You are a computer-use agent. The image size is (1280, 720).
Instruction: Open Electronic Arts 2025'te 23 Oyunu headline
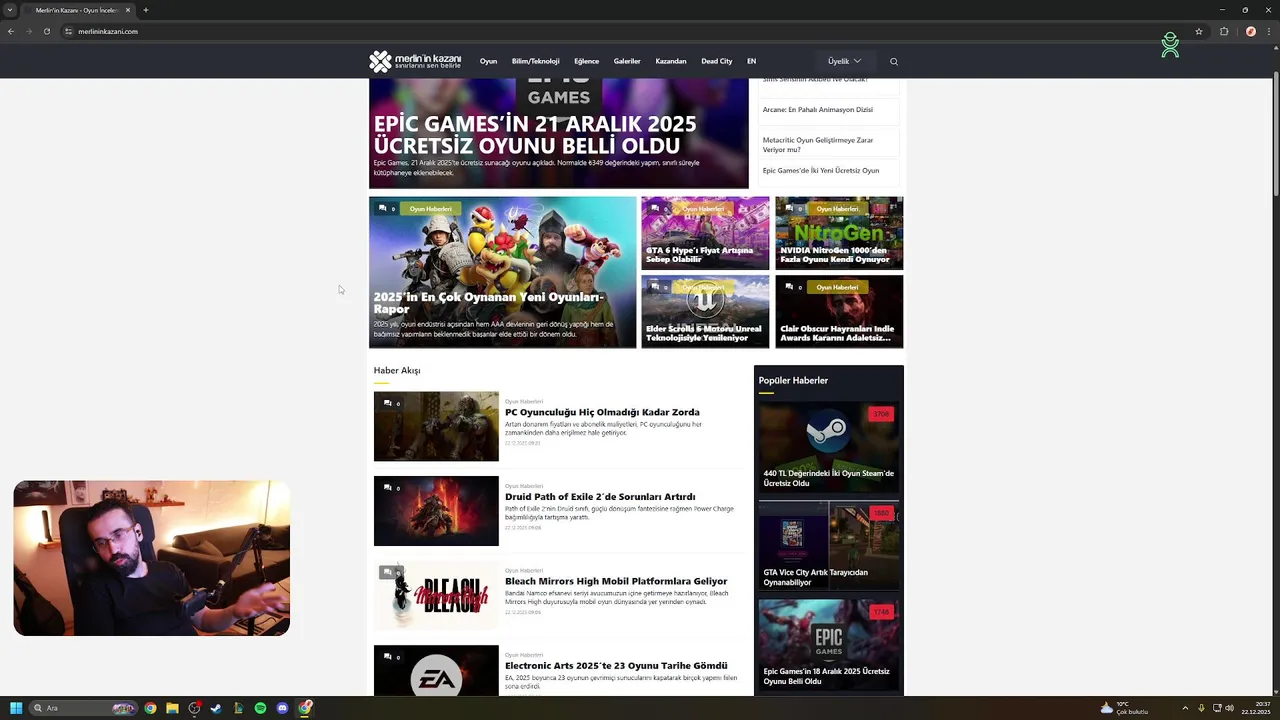click(x=616, y=666)
